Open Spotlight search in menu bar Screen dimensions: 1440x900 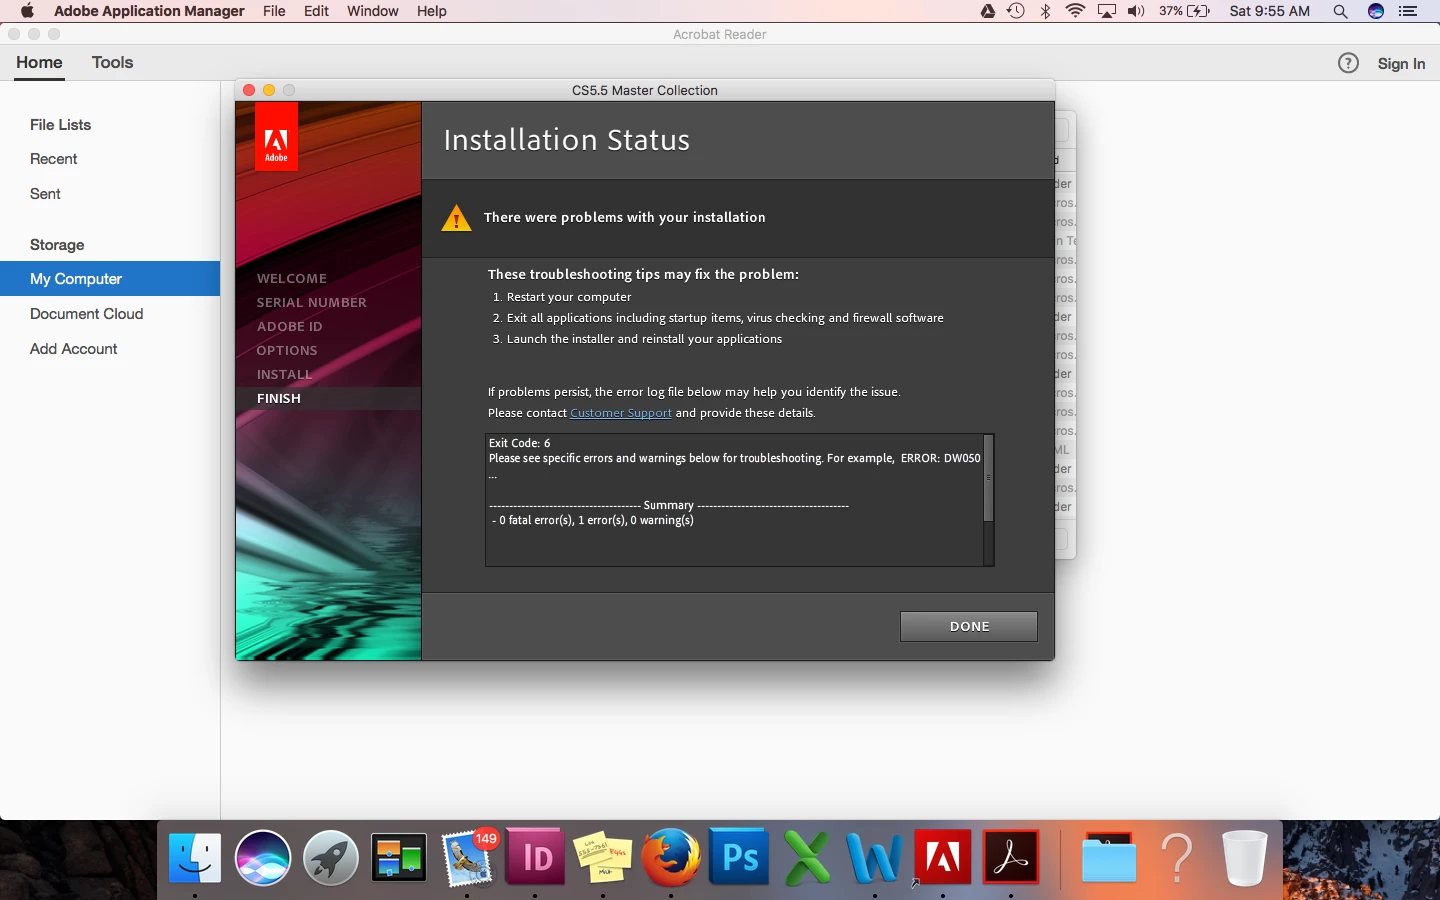pos(1340,11)
